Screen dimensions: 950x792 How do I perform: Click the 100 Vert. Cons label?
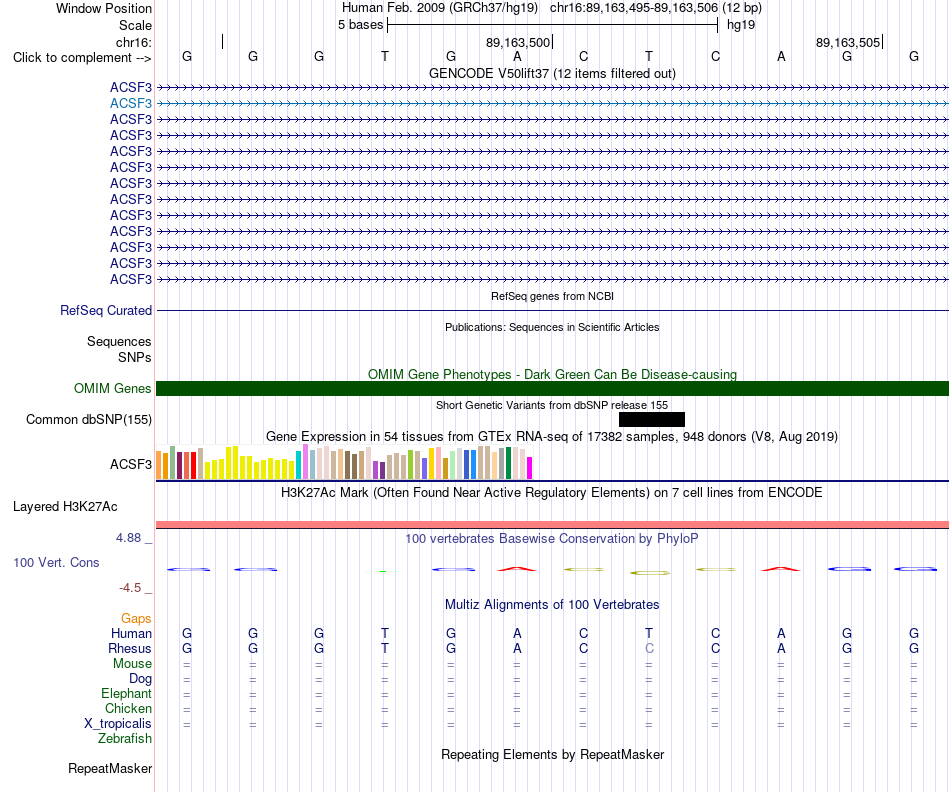(56, 562)
